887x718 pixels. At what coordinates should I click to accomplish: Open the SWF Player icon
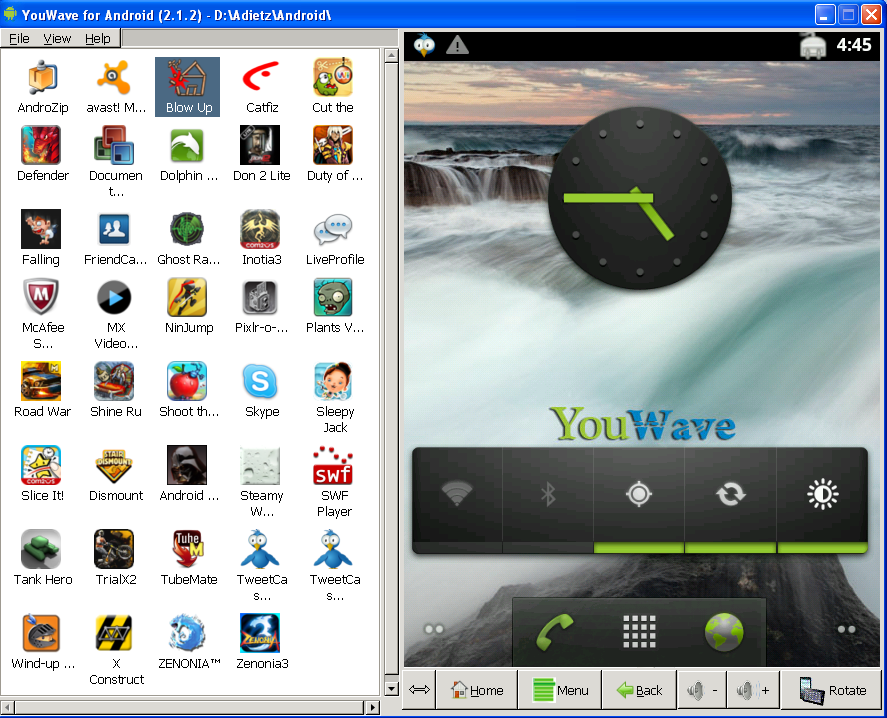click(x=333, y=465)
